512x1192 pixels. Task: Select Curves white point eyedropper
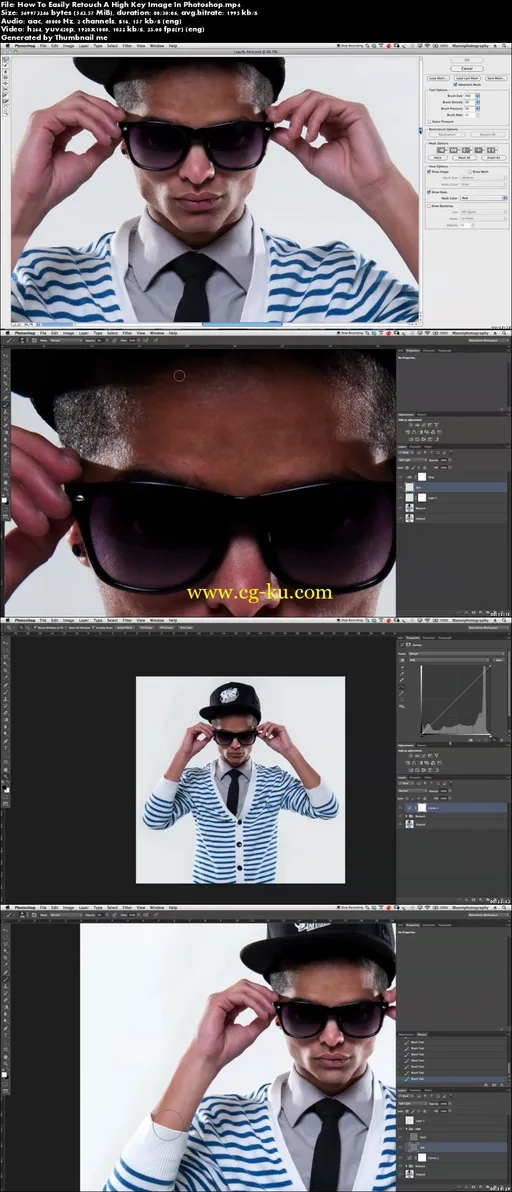click(402, 680)
